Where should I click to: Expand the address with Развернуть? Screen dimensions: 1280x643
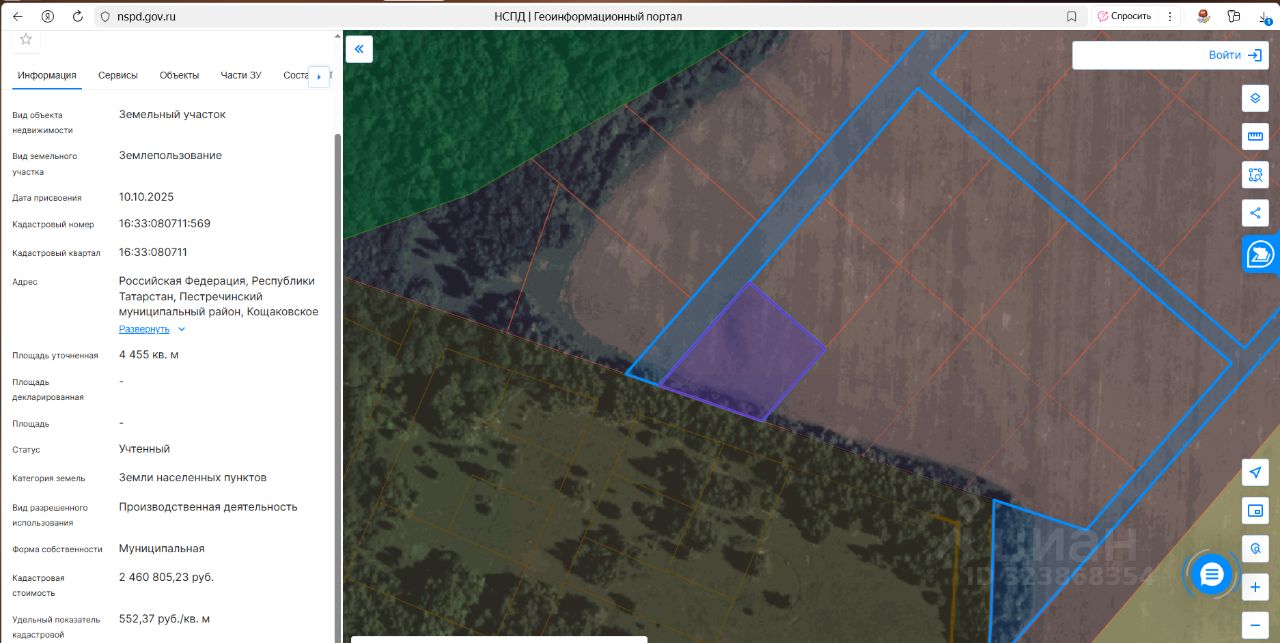(x=145, y=329)
